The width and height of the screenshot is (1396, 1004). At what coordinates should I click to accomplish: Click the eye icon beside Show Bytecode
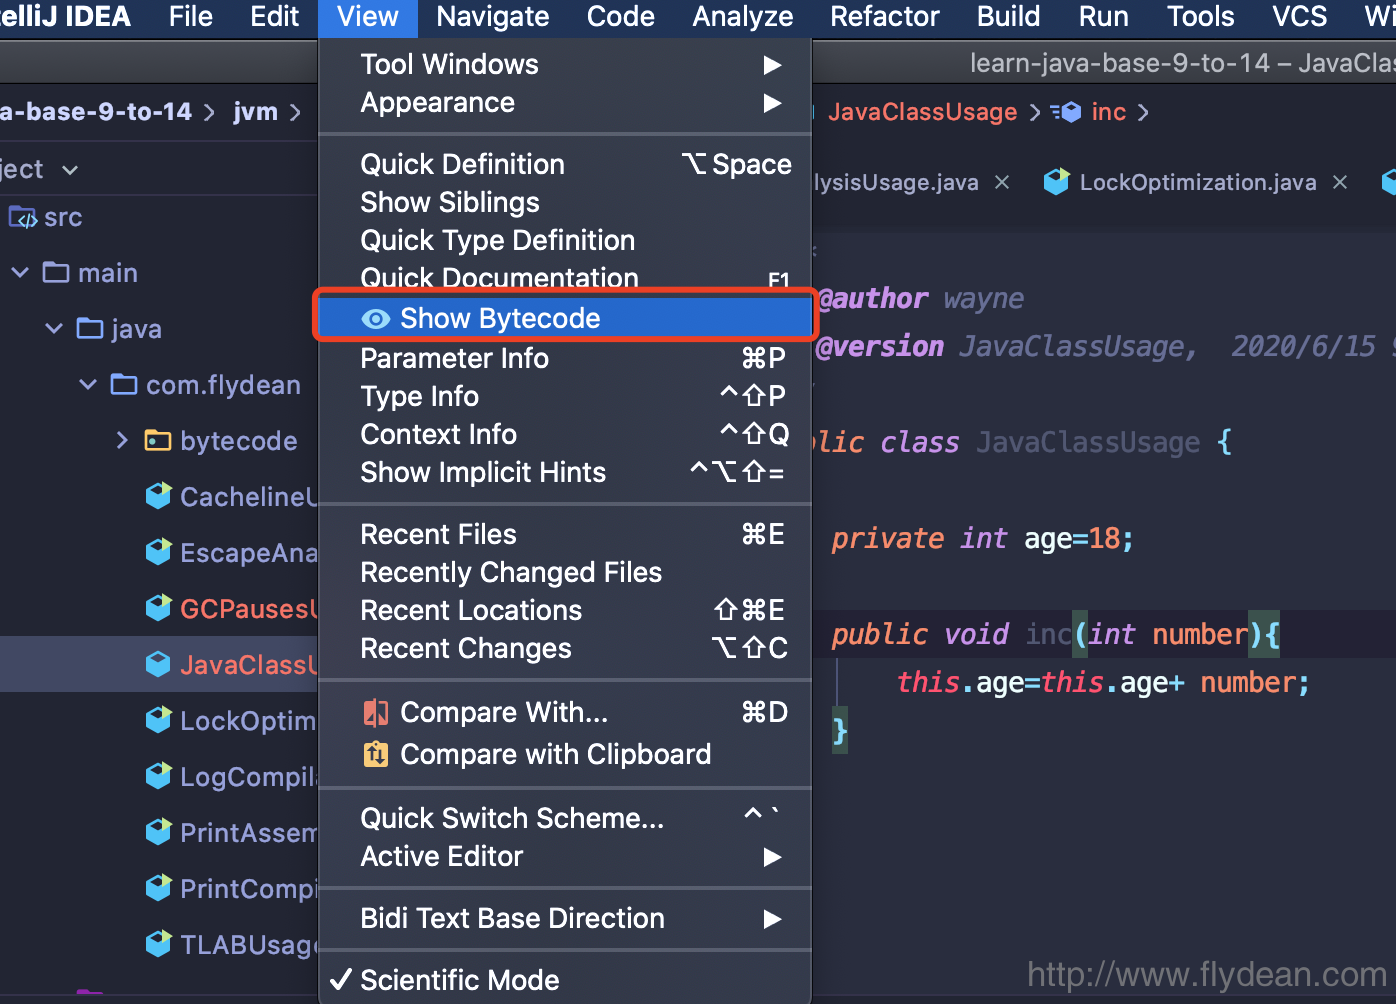(x=376, y=319)
